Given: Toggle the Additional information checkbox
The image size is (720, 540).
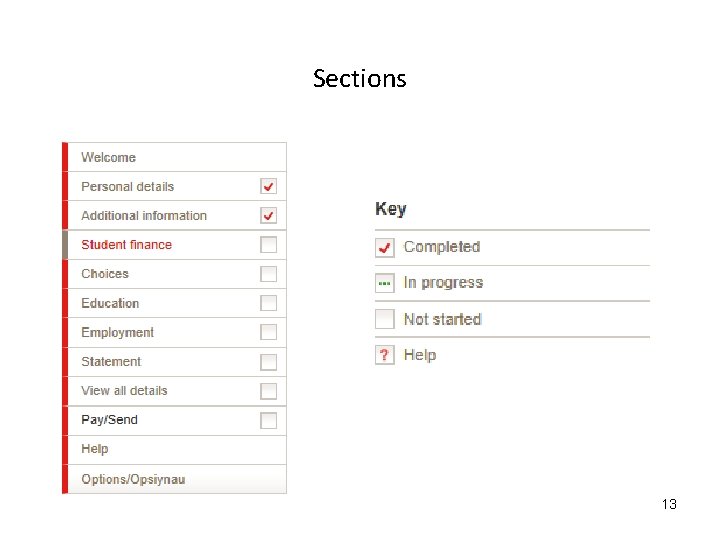Looking at the screenshot, I should click(x=268, y=215).
